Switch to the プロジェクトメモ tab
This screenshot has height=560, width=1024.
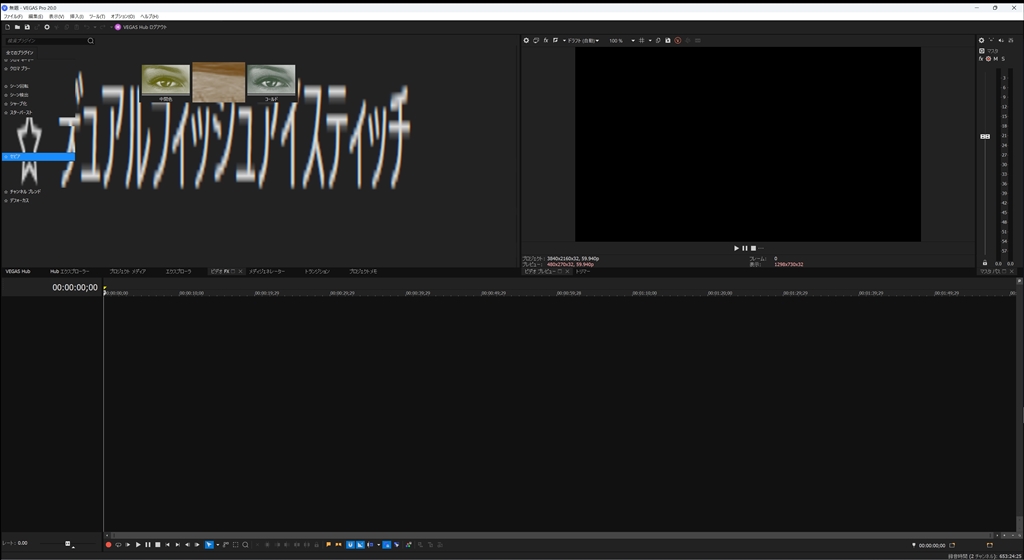click(x=362, y=272)
